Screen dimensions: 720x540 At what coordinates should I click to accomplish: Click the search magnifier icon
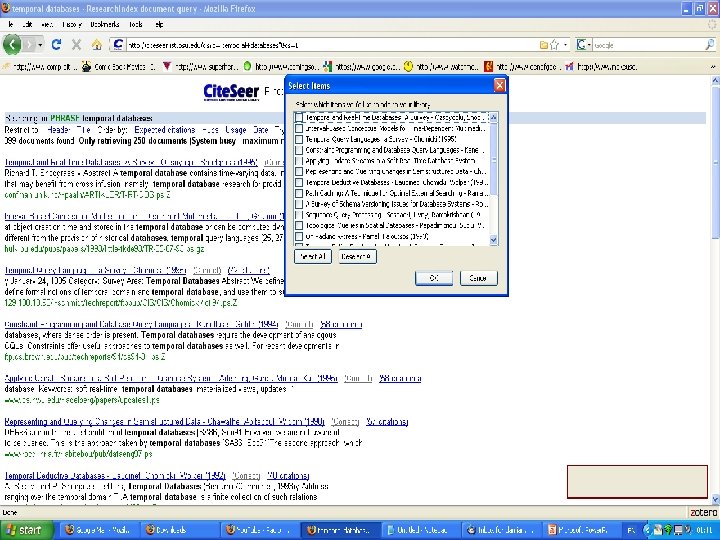[x=709, y=45]
